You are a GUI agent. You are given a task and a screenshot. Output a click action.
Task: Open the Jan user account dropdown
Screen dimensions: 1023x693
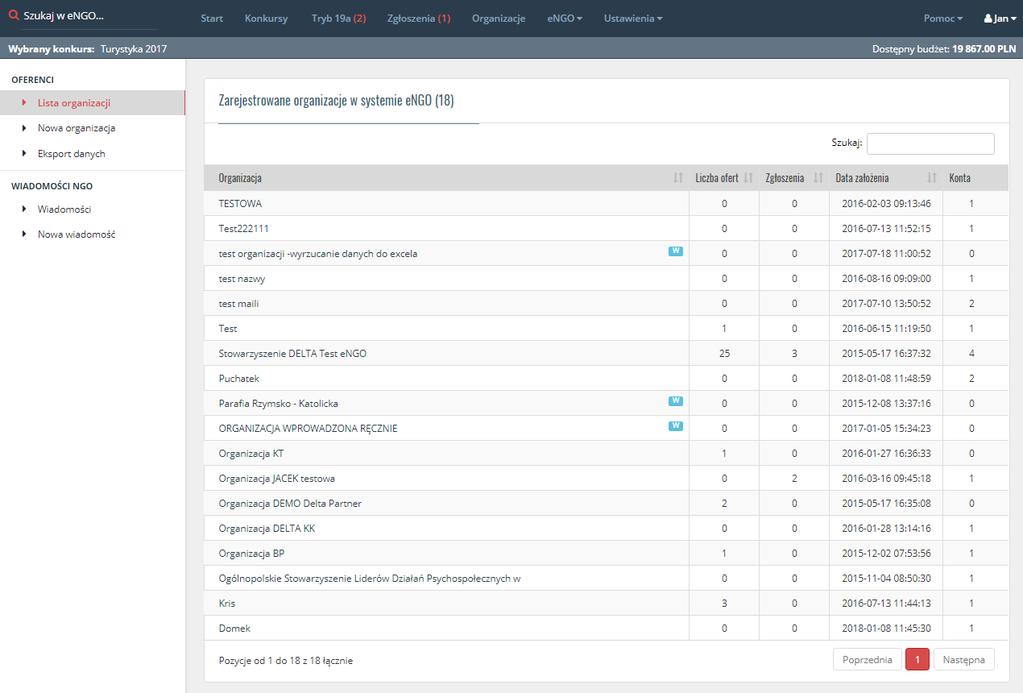coord(1000,18)
